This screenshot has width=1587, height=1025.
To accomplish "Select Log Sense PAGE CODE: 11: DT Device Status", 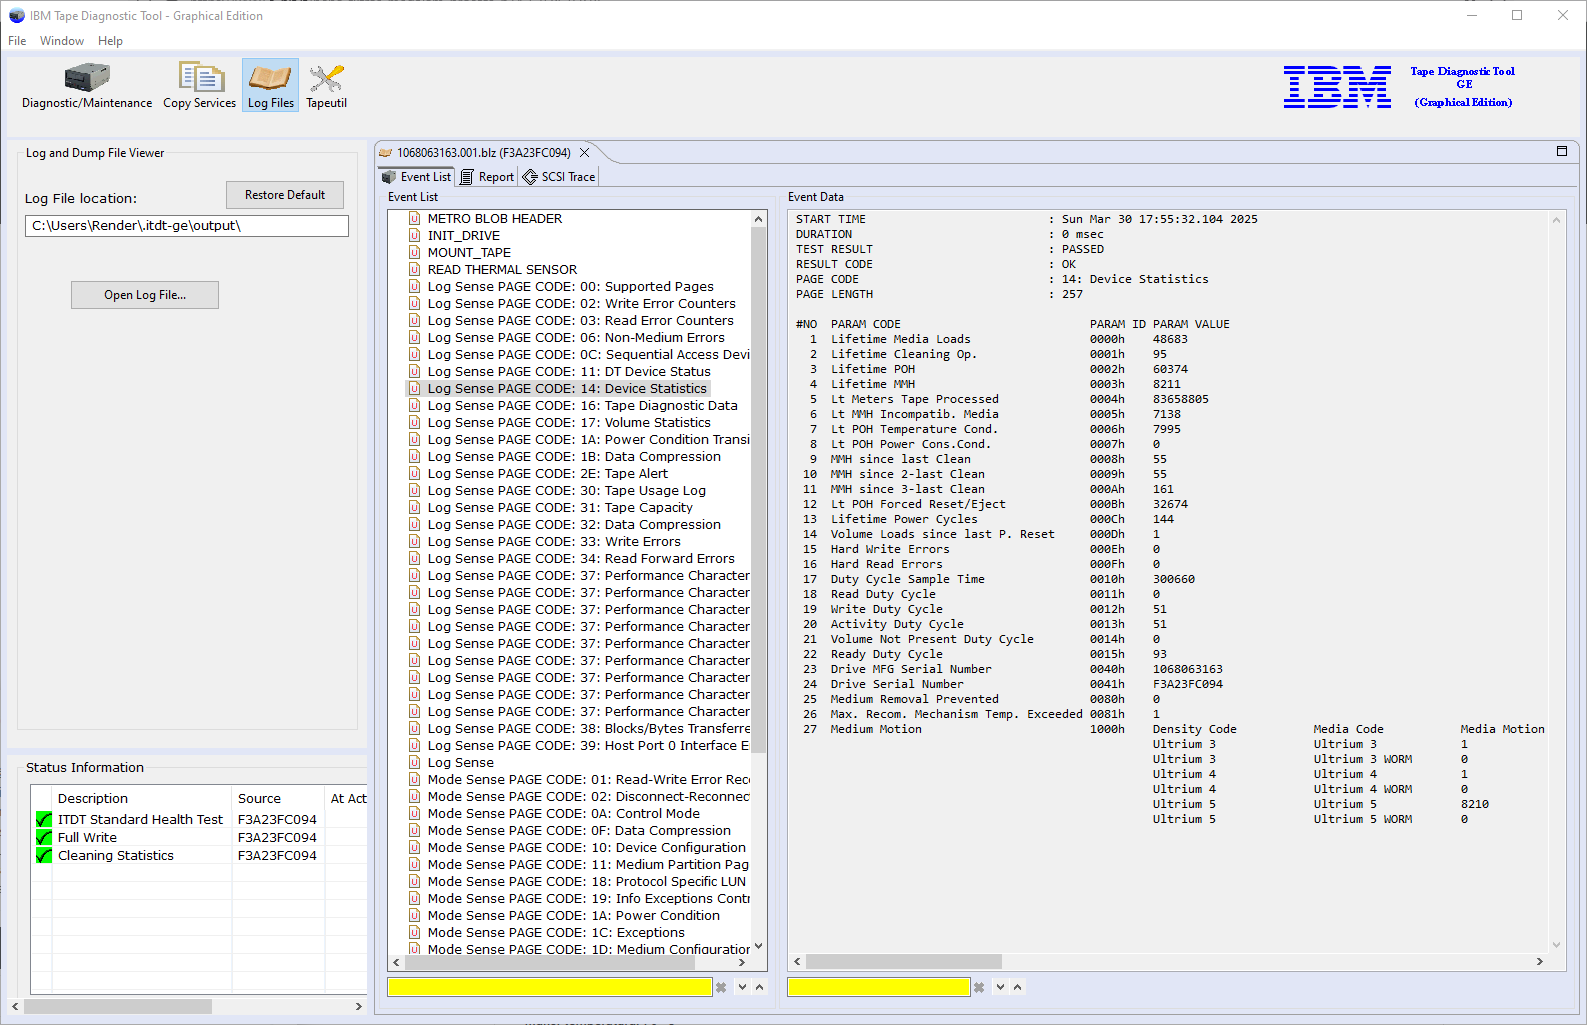I will (569, 371).
